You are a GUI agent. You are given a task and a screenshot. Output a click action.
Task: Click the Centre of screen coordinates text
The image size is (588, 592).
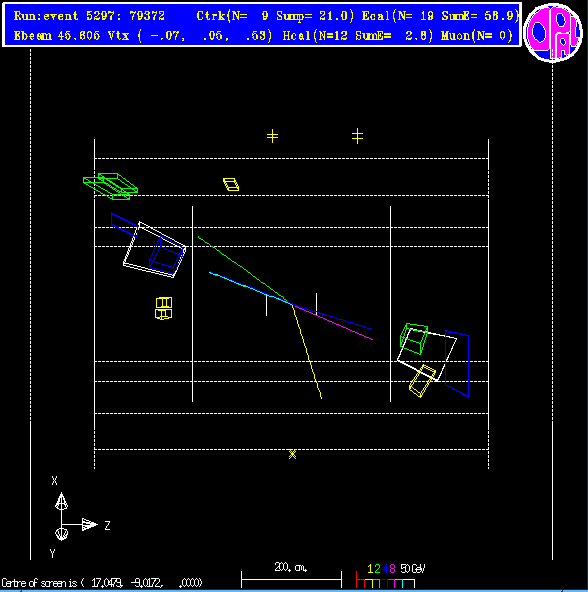[102, 583]
